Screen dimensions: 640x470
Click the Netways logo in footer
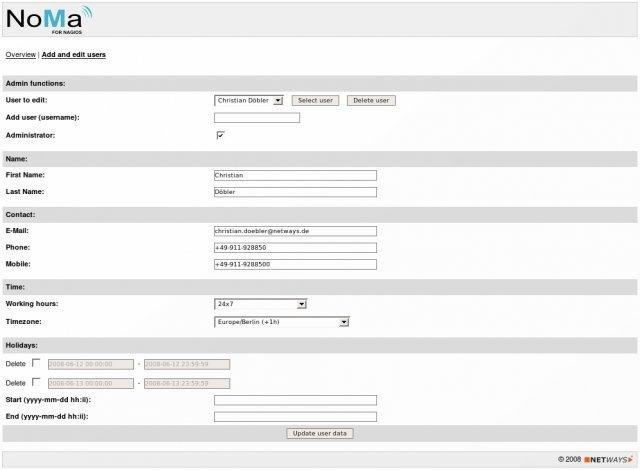(609, 459)
